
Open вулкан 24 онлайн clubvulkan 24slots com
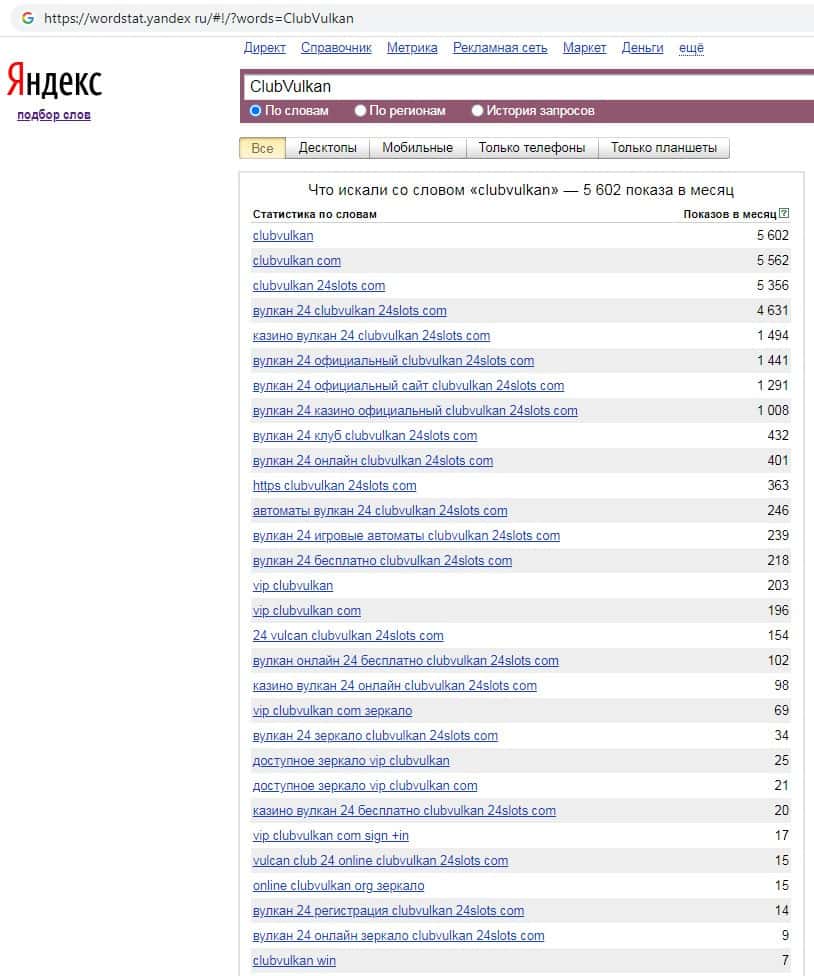(373, 461)
